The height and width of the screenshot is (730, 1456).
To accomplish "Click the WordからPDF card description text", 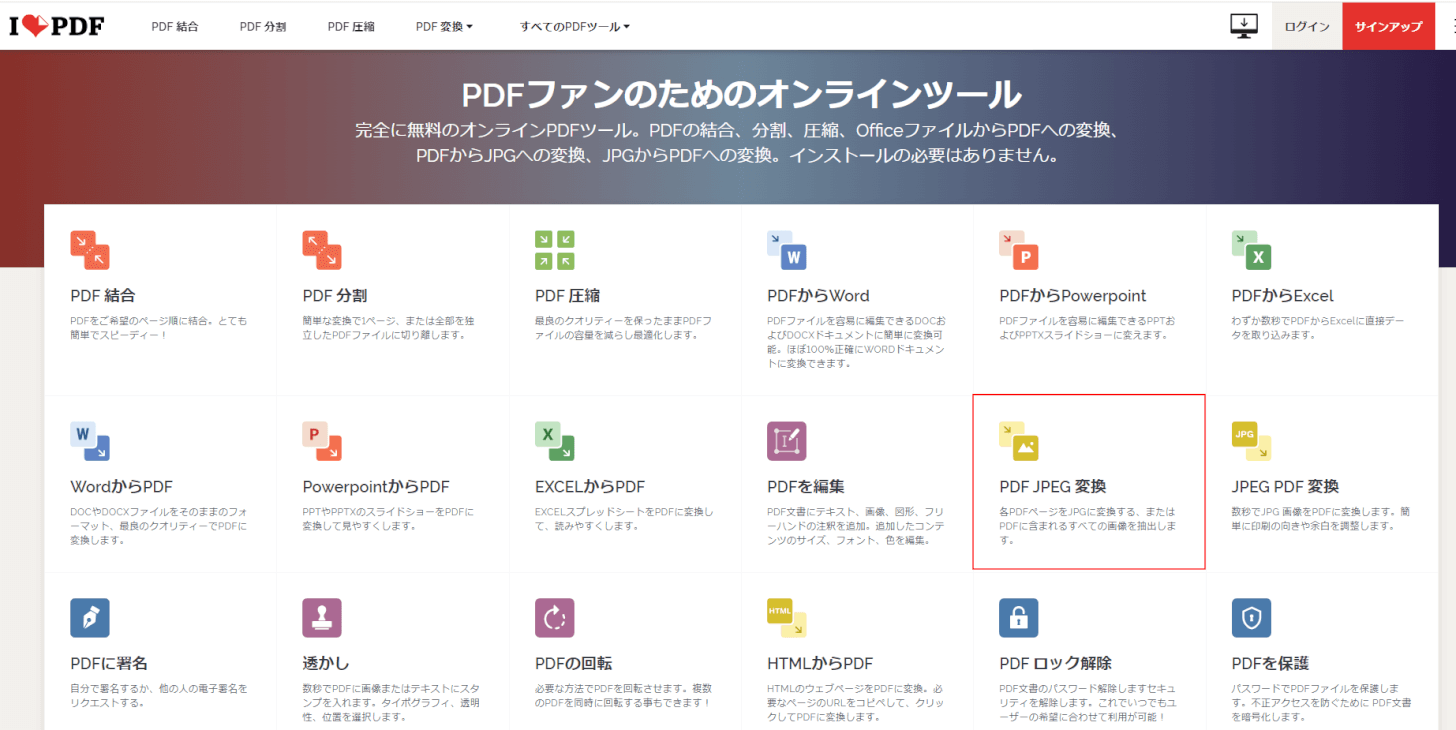I will point(158,526).
